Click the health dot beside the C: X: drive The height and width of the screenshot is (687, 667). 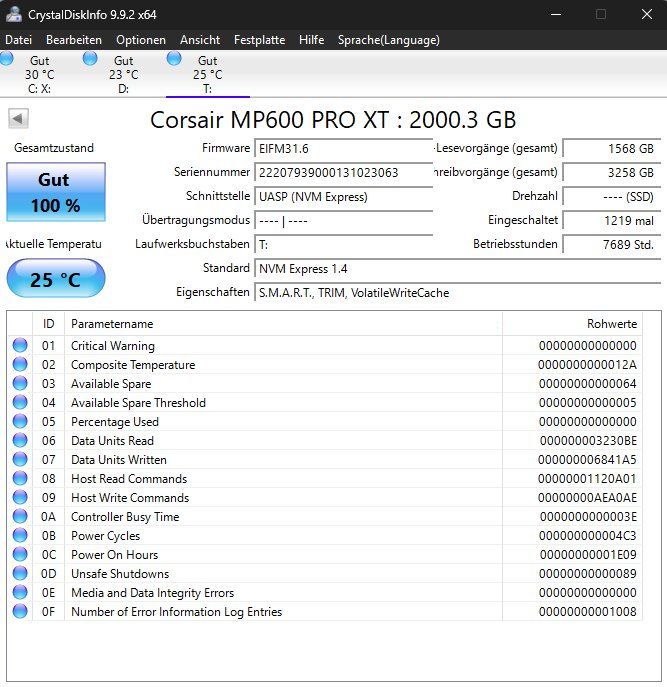click(6, 58)
